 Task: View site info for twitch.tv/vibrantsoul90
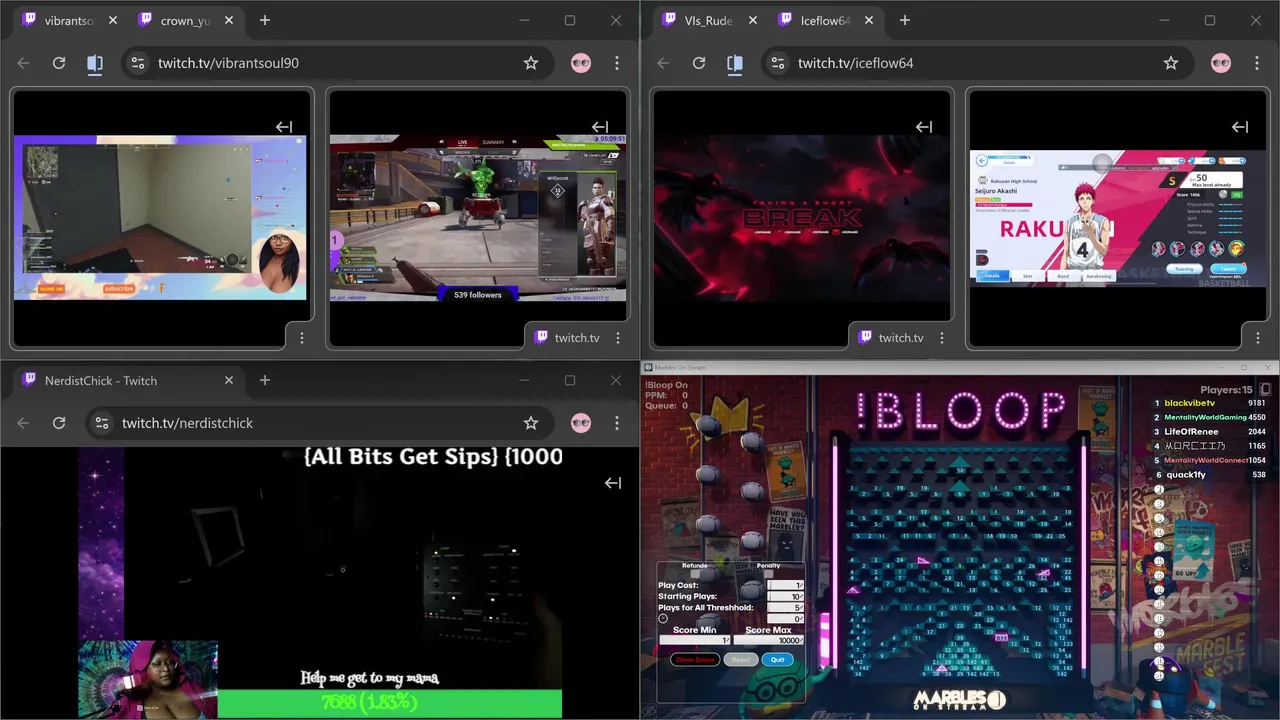(139, 63)
